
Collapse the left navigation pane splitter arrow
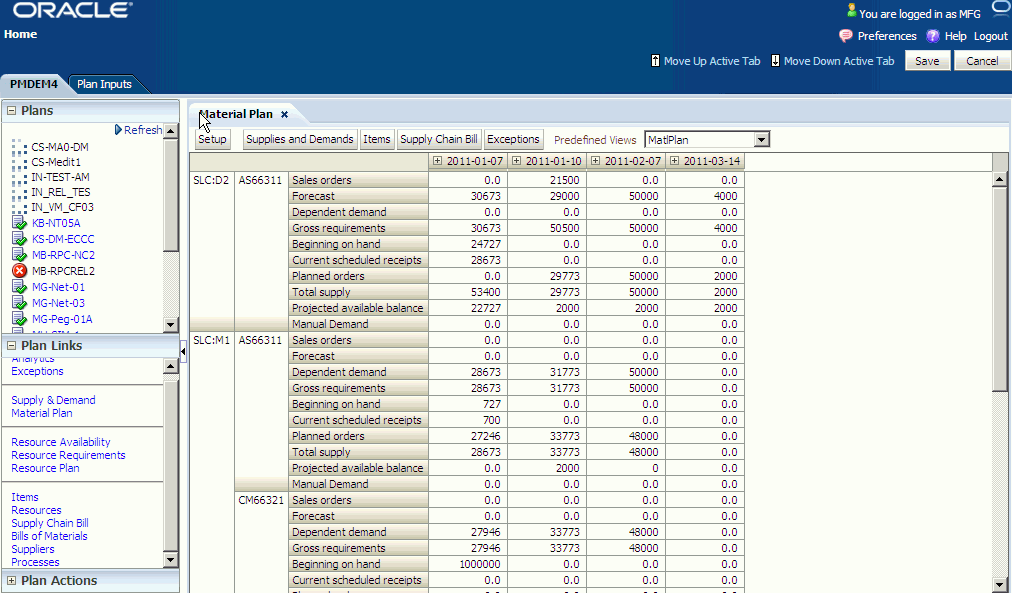183,352
